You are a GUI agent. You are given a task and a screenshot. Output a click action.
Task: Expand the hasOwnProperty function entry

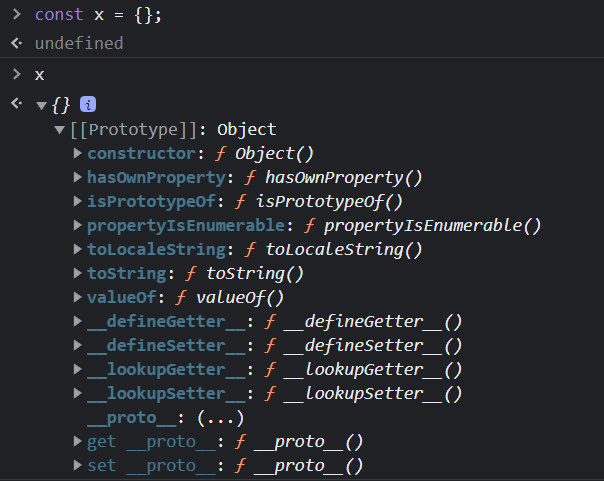[78, 177]
